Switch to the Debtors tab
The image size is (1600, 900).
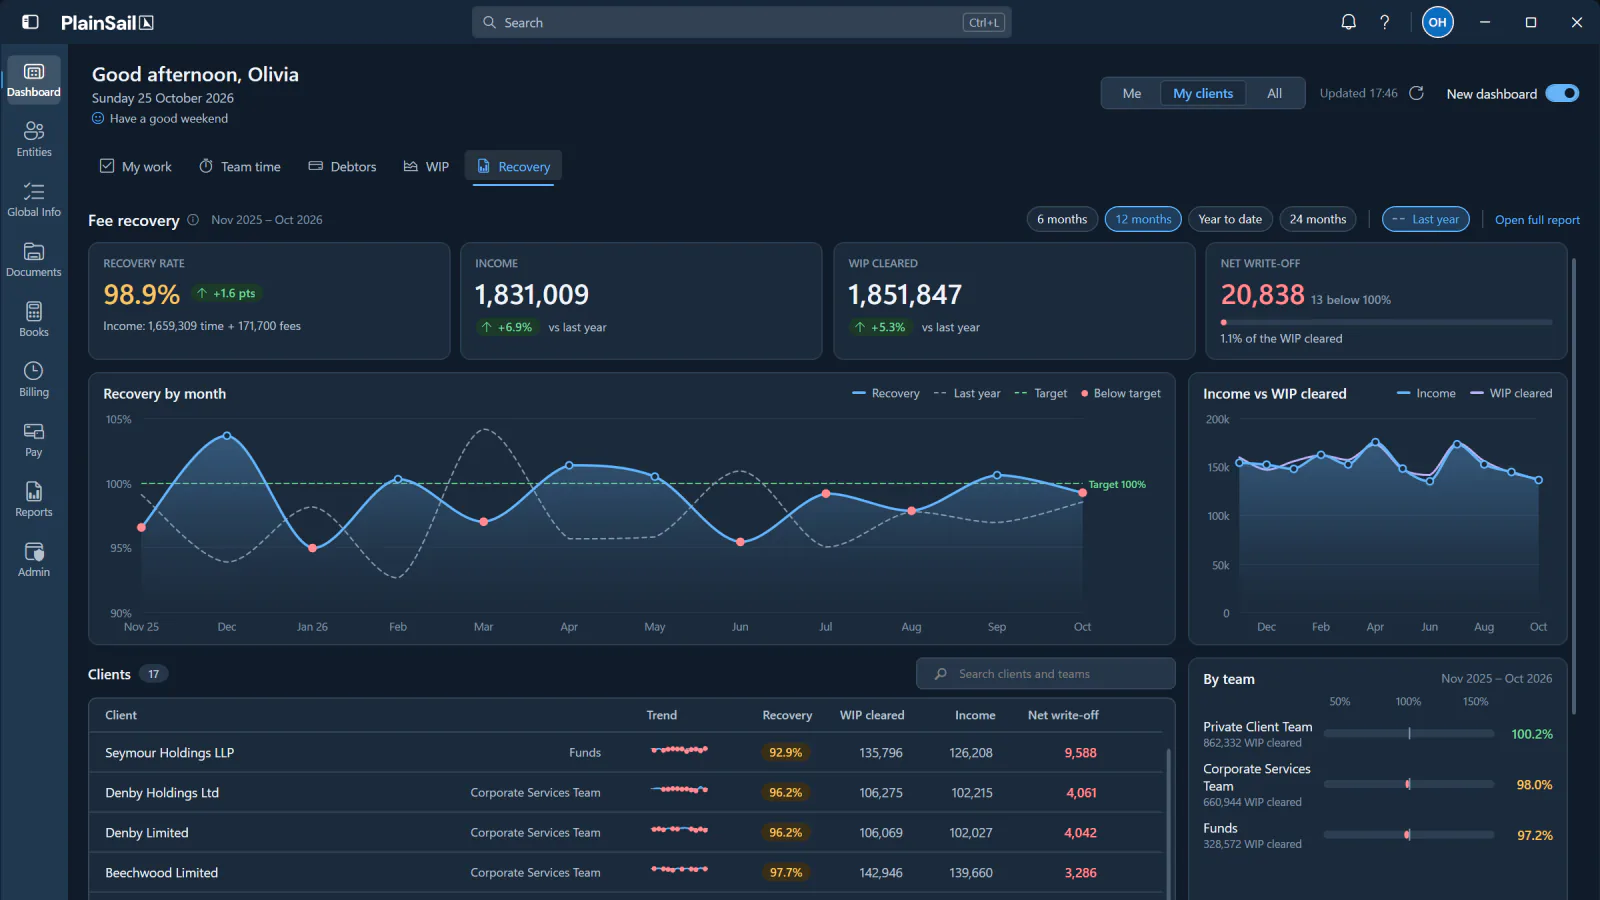click(x=342, y=167)
